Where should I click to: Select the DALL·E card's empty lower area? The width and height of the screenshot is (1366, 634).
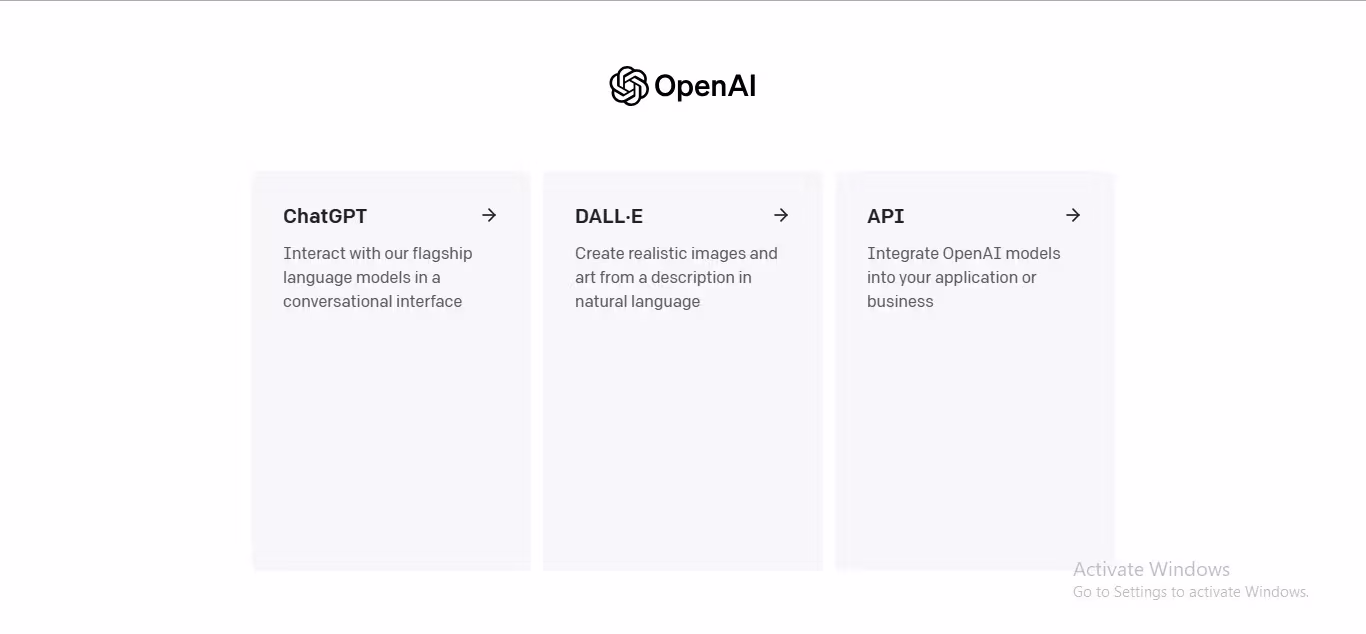(683, 440)
